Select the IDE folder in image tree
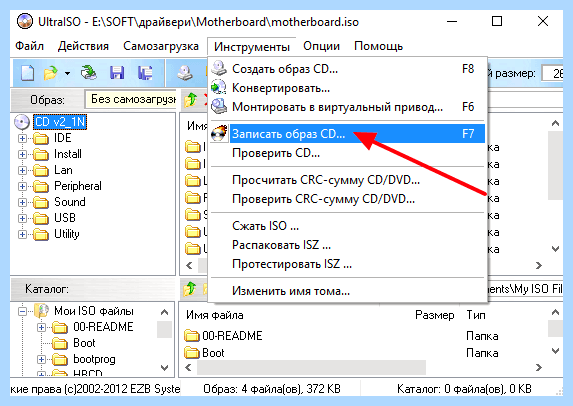This screenshot has height=406, width=573. coord(62,138)
